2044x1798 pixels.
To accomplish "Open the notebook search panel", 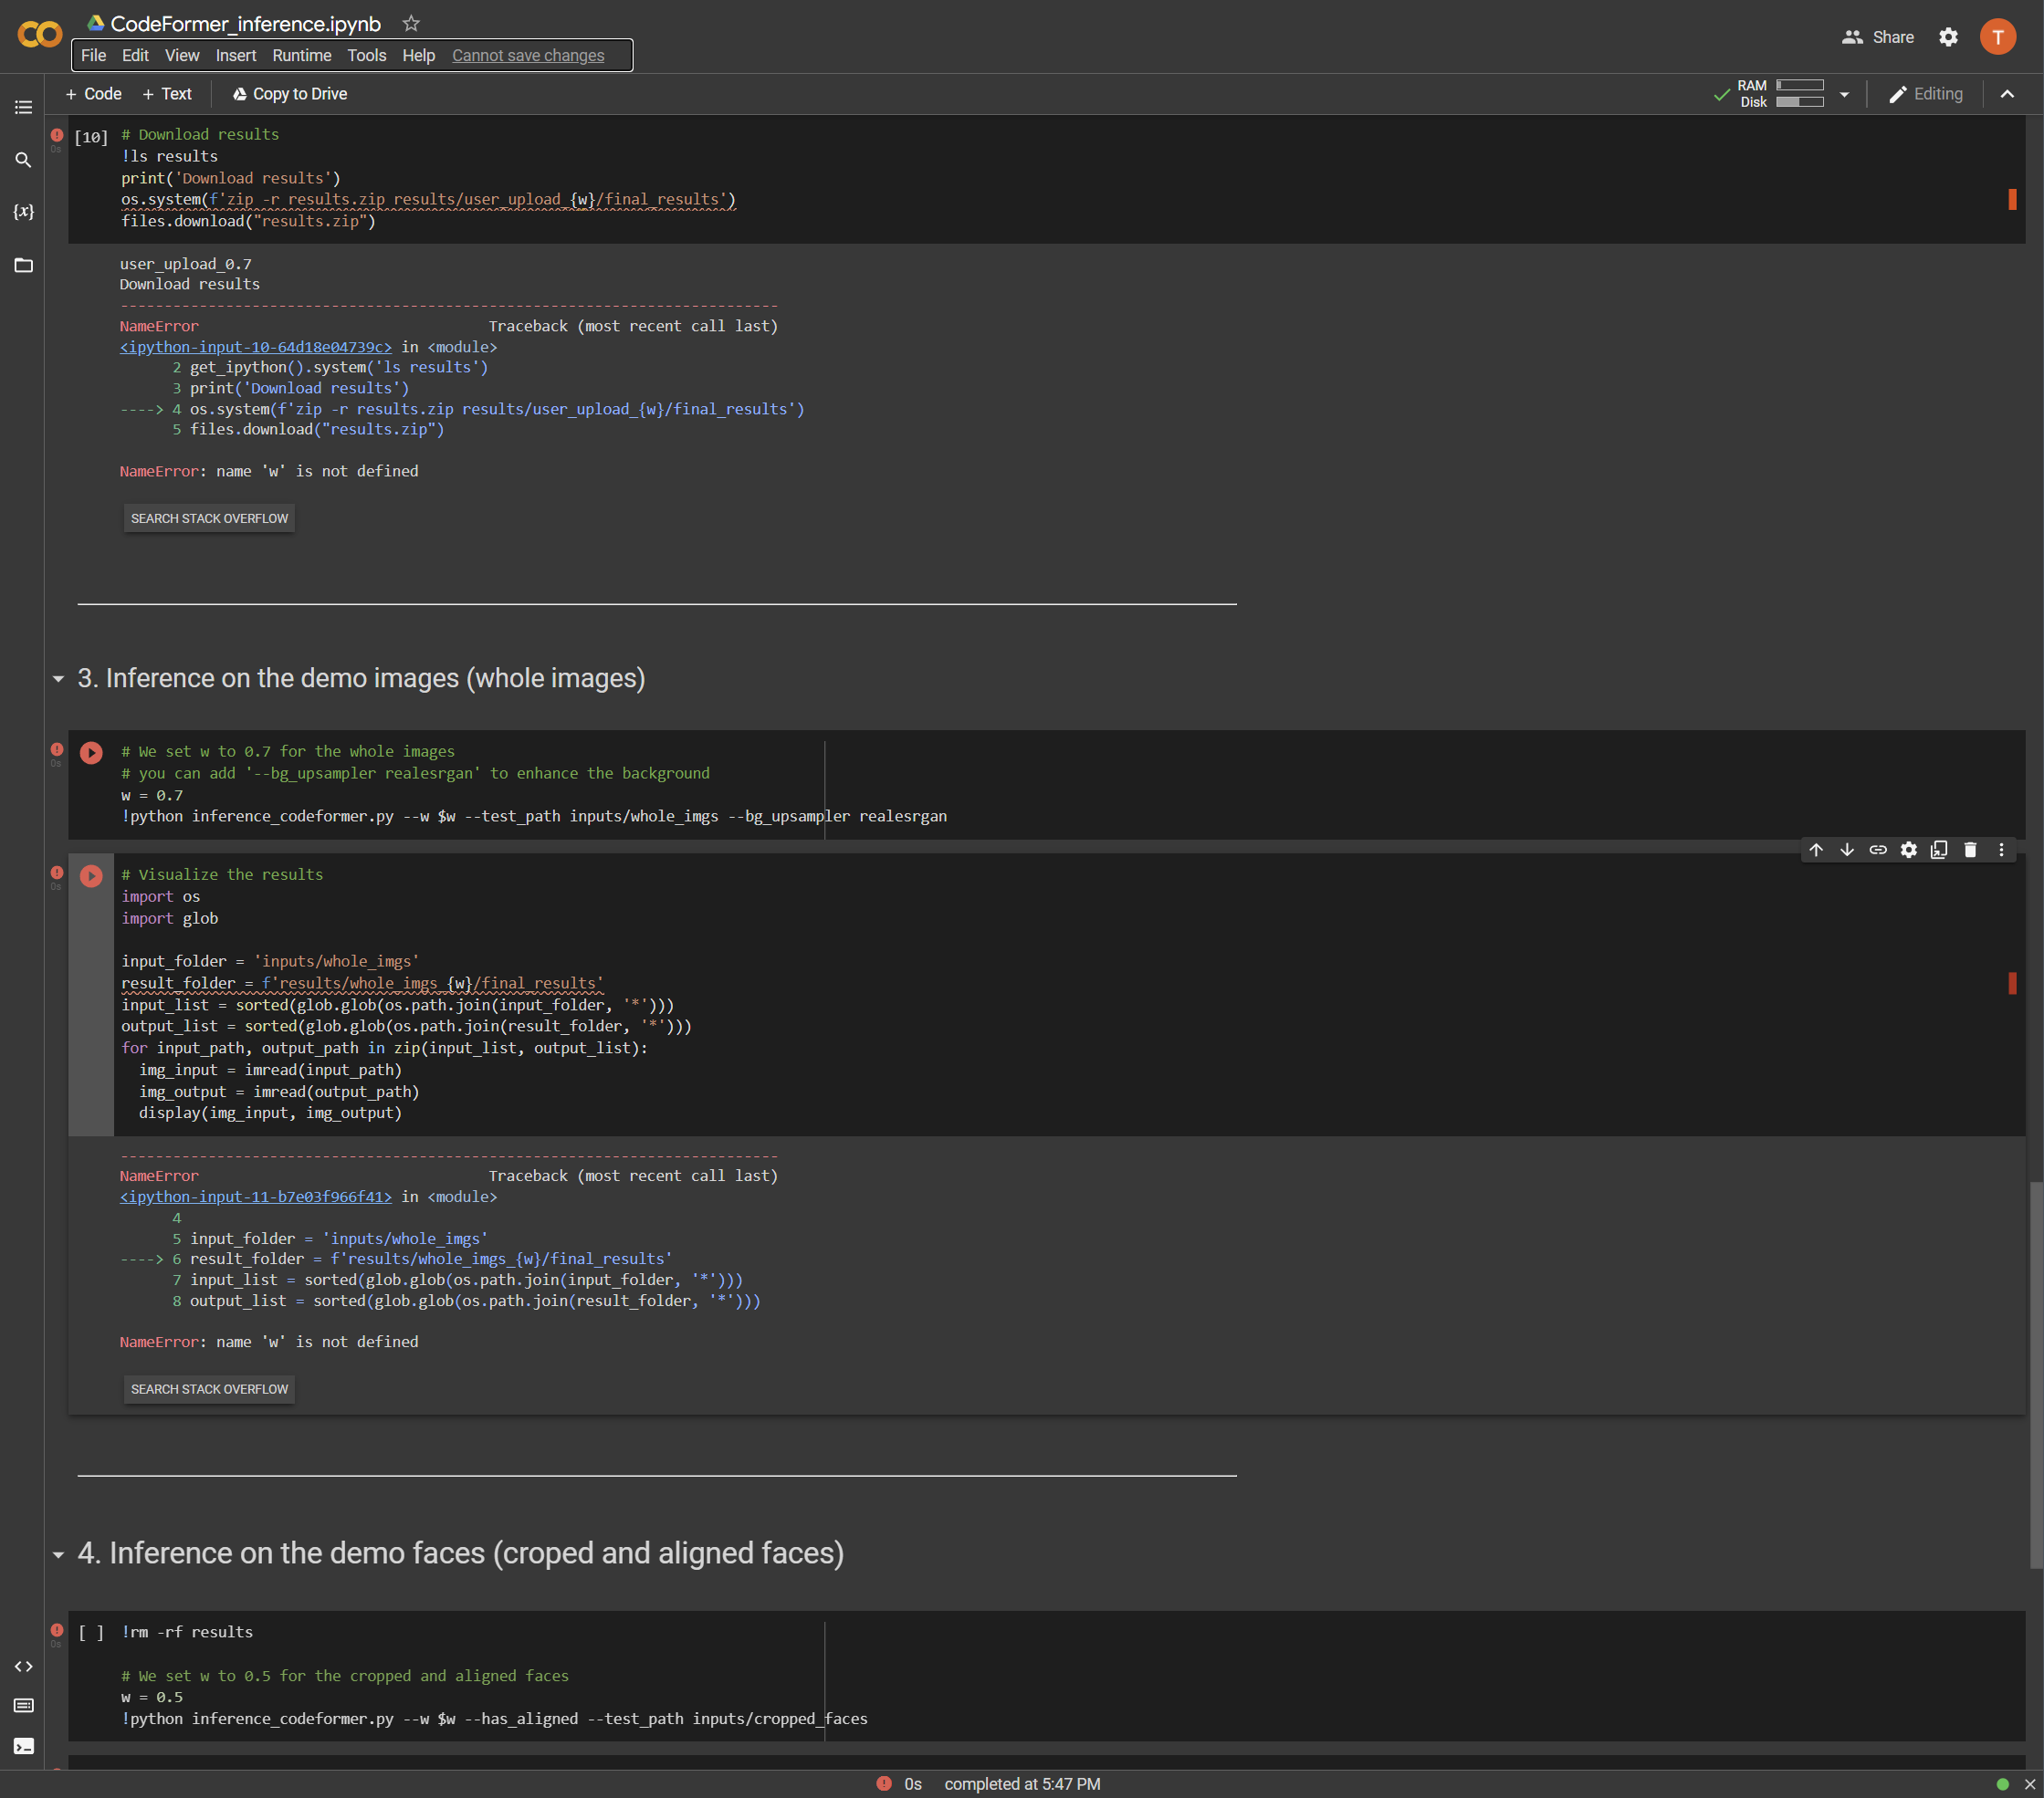I will point(23,159).
